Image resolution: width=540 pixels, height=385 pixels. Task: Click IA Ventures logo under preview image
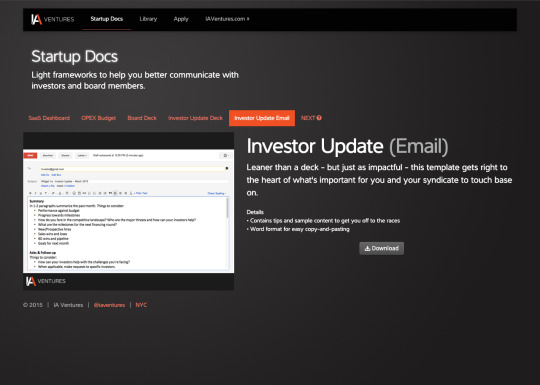(x=46, y=281)
